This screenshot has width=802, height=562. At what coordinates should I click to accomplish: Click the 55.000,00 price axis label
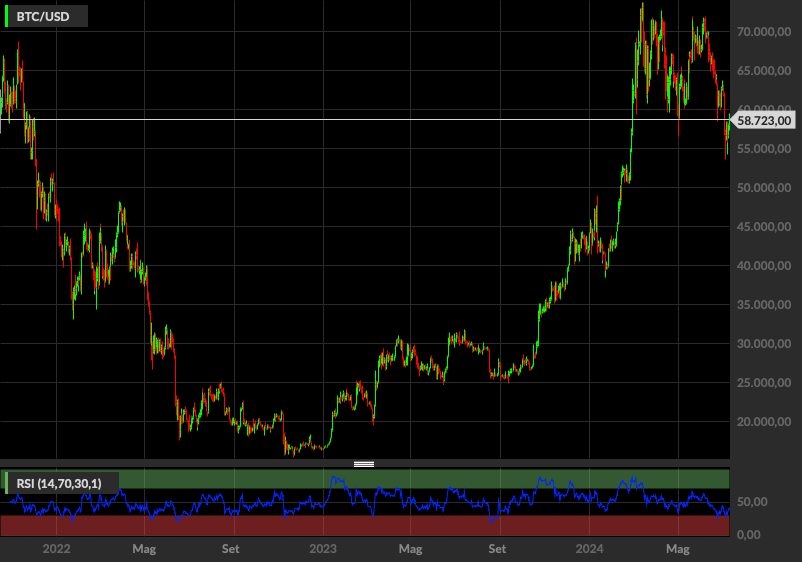pos(764,149)
